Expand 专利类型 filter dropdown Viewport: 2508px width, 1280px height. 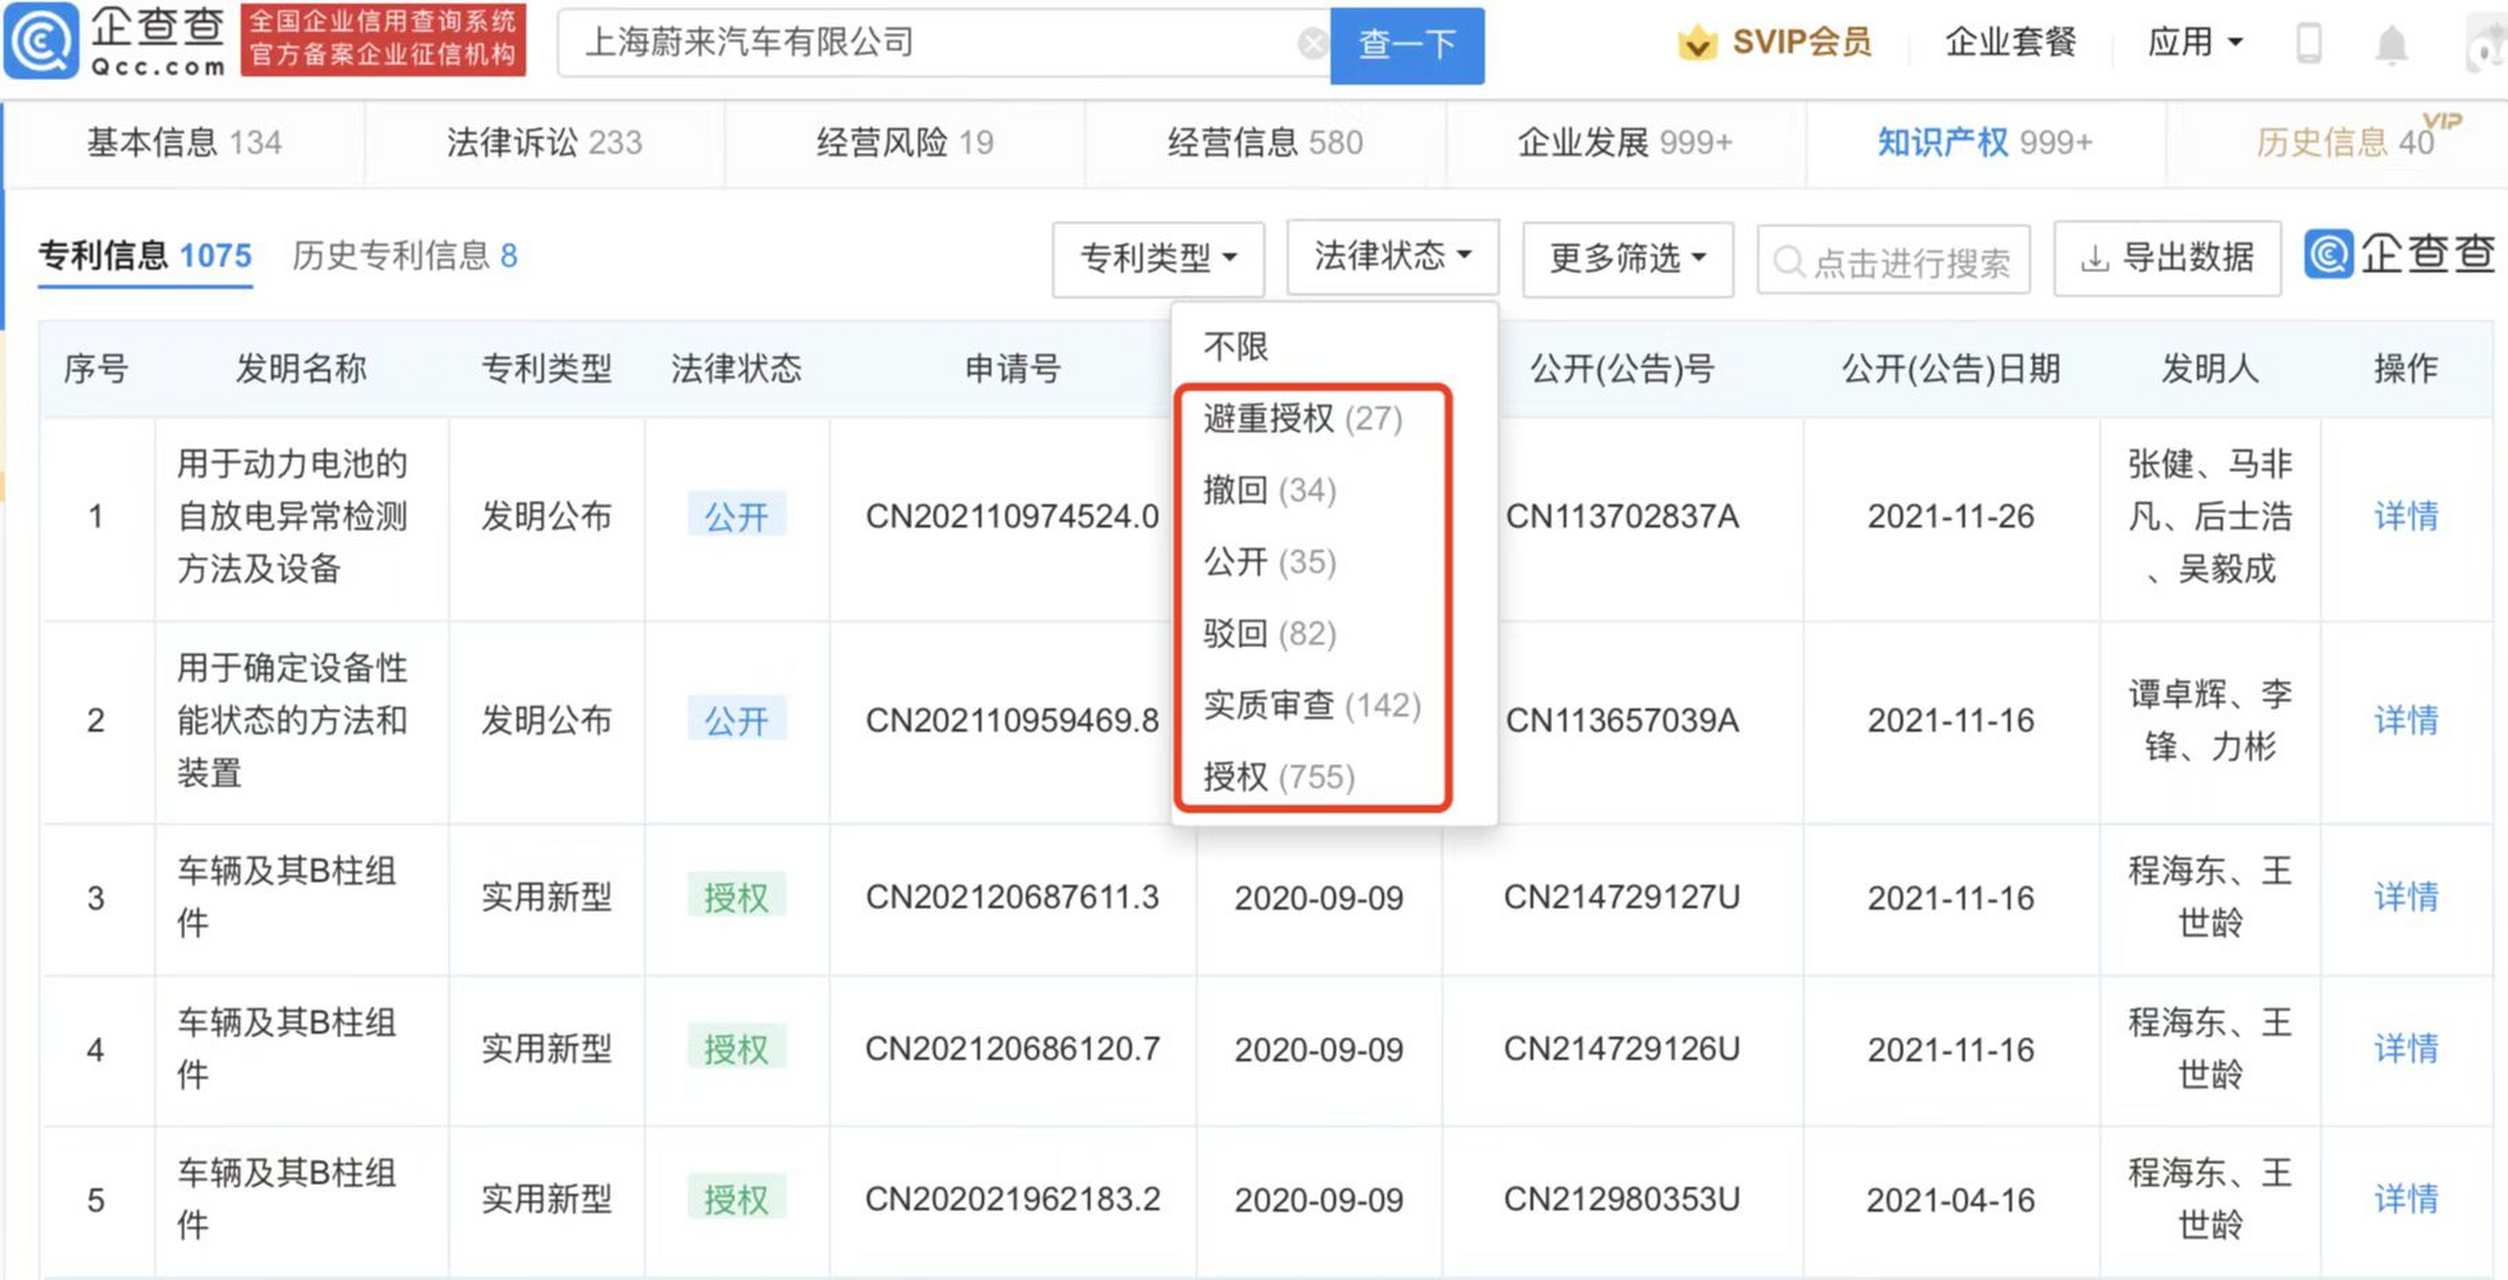(x=1158, y=259)
